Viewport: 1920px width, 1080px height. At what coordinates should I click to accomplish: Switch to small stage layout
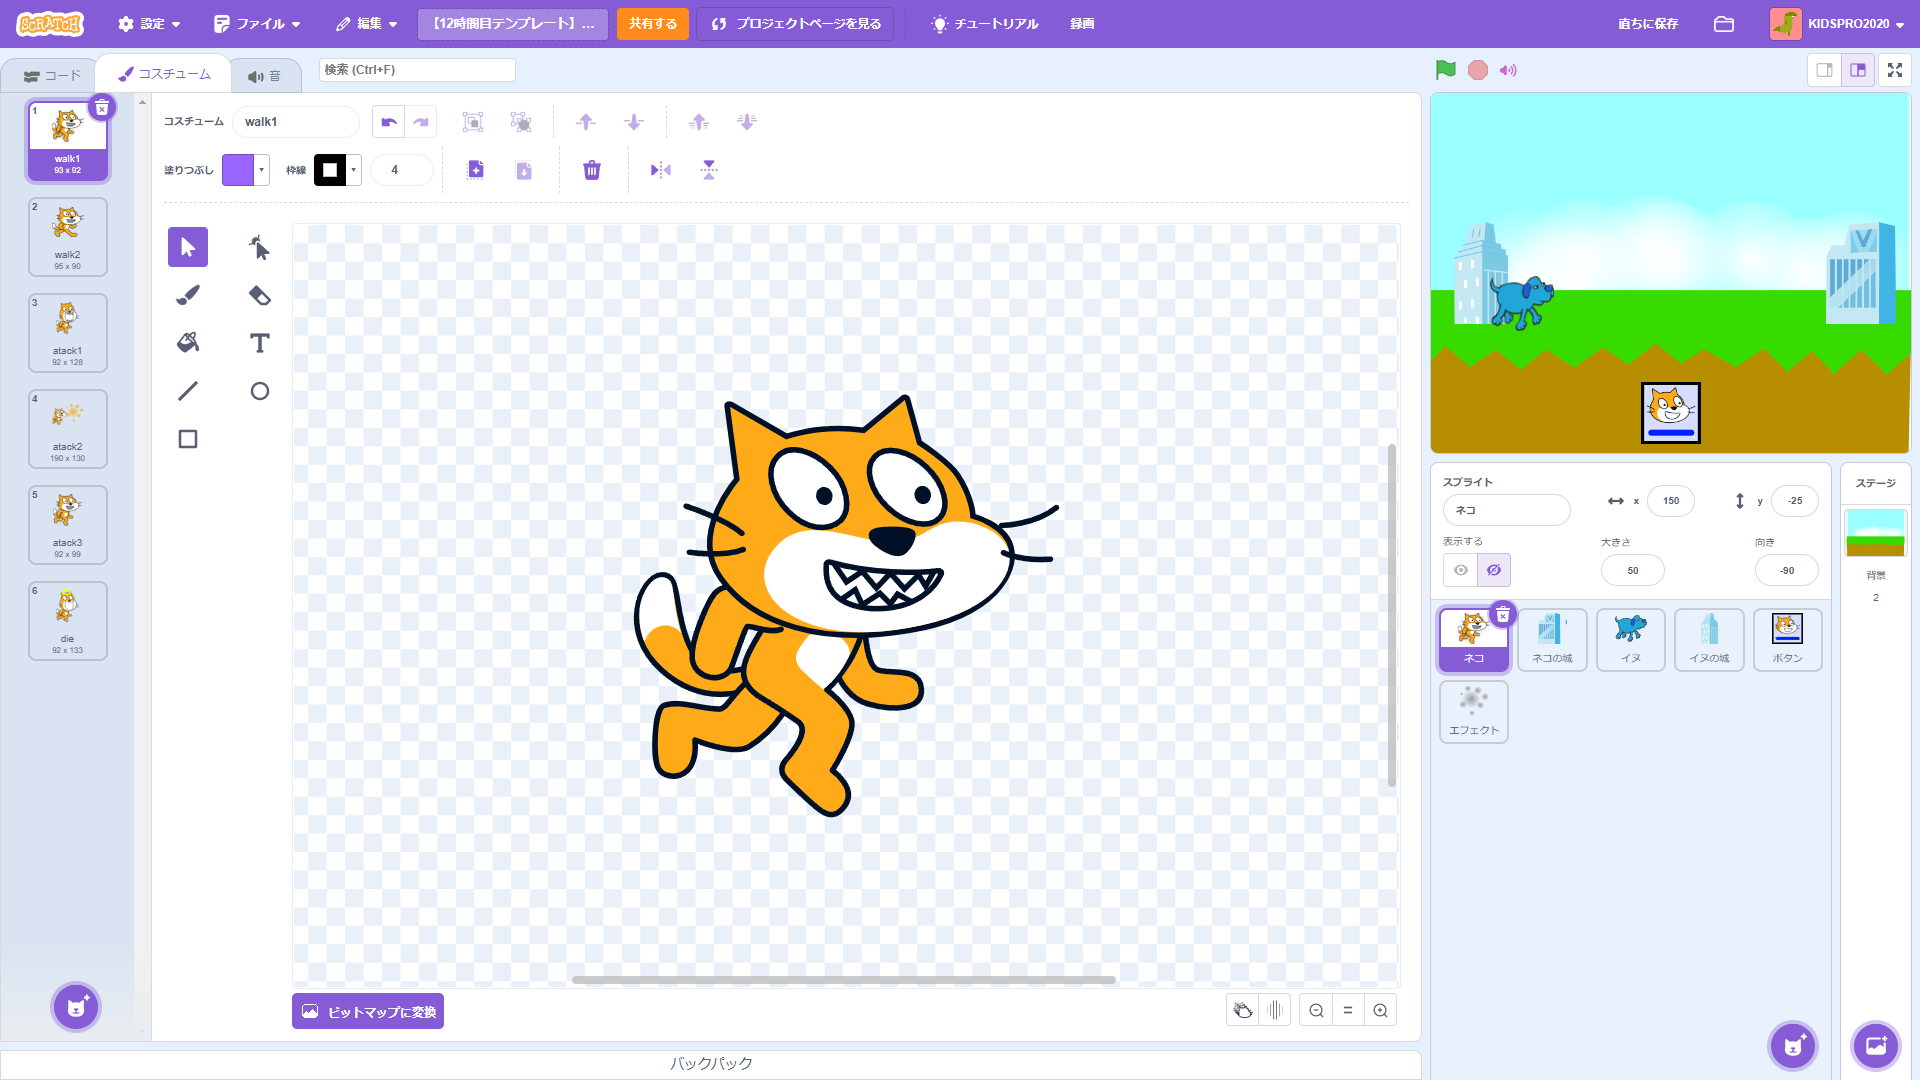1824,70
